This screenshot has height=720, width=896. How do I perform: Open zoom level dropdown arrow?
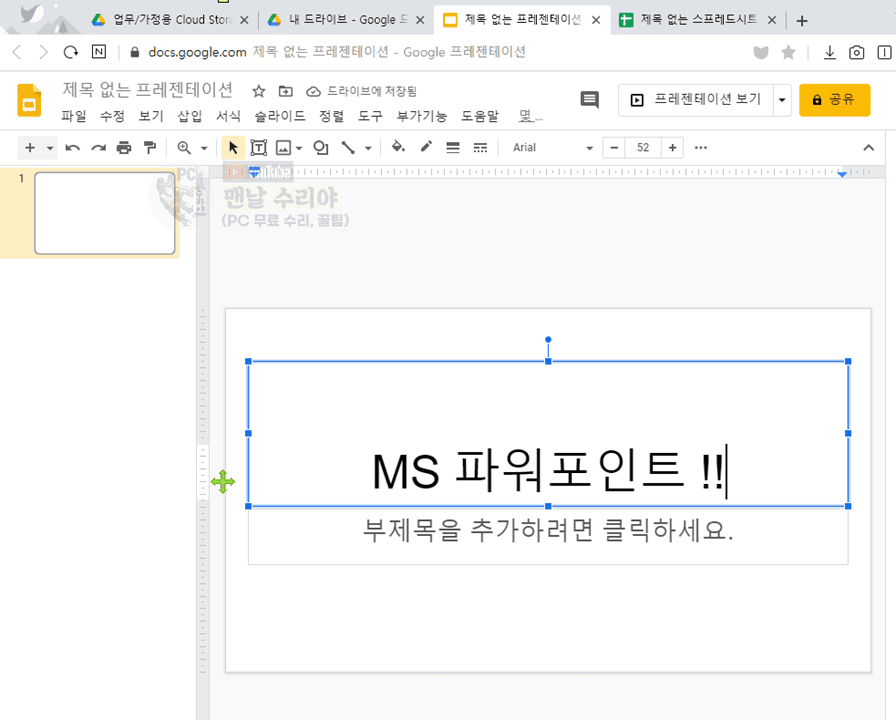[204, 149]
